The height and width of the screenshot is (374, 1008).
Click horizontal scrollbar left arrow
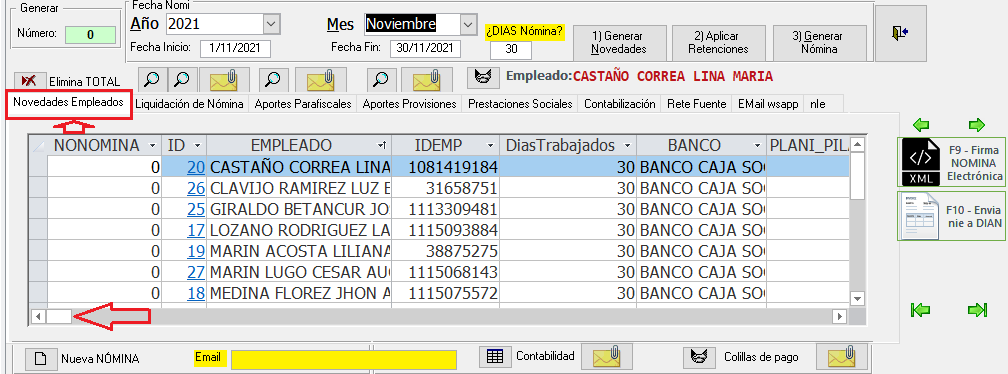pyautogui.click(x=39, y=316)
